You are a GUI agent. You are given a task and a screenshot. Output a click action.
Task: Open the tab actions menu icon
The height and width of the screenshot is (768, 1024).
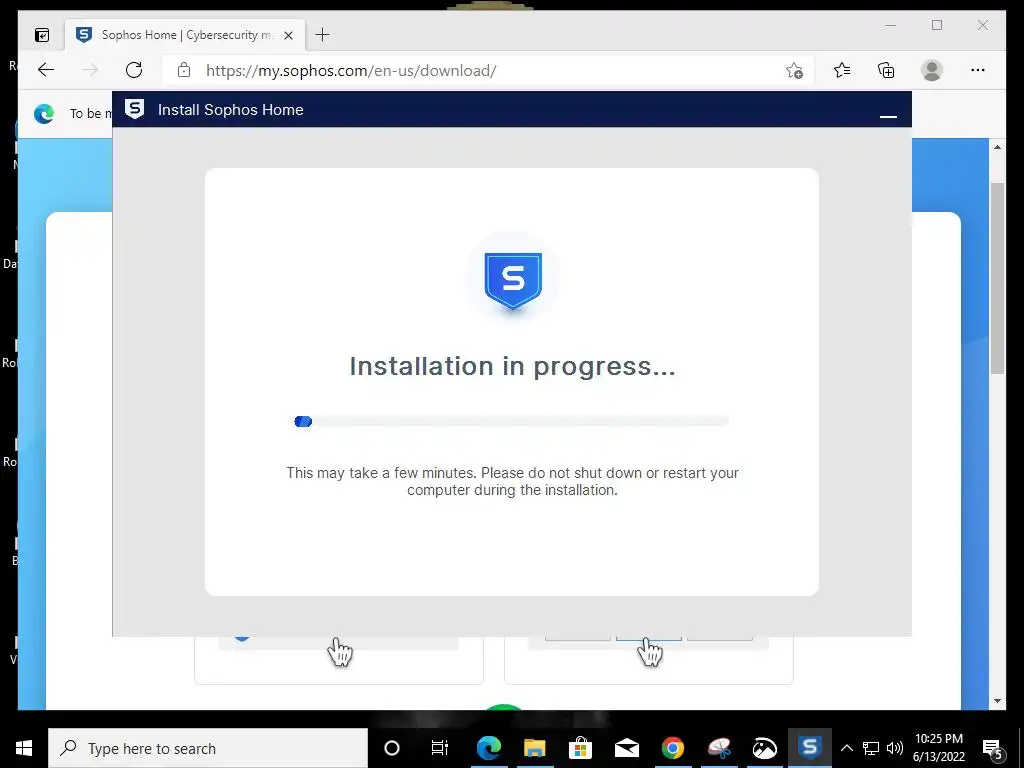[42, 35]
